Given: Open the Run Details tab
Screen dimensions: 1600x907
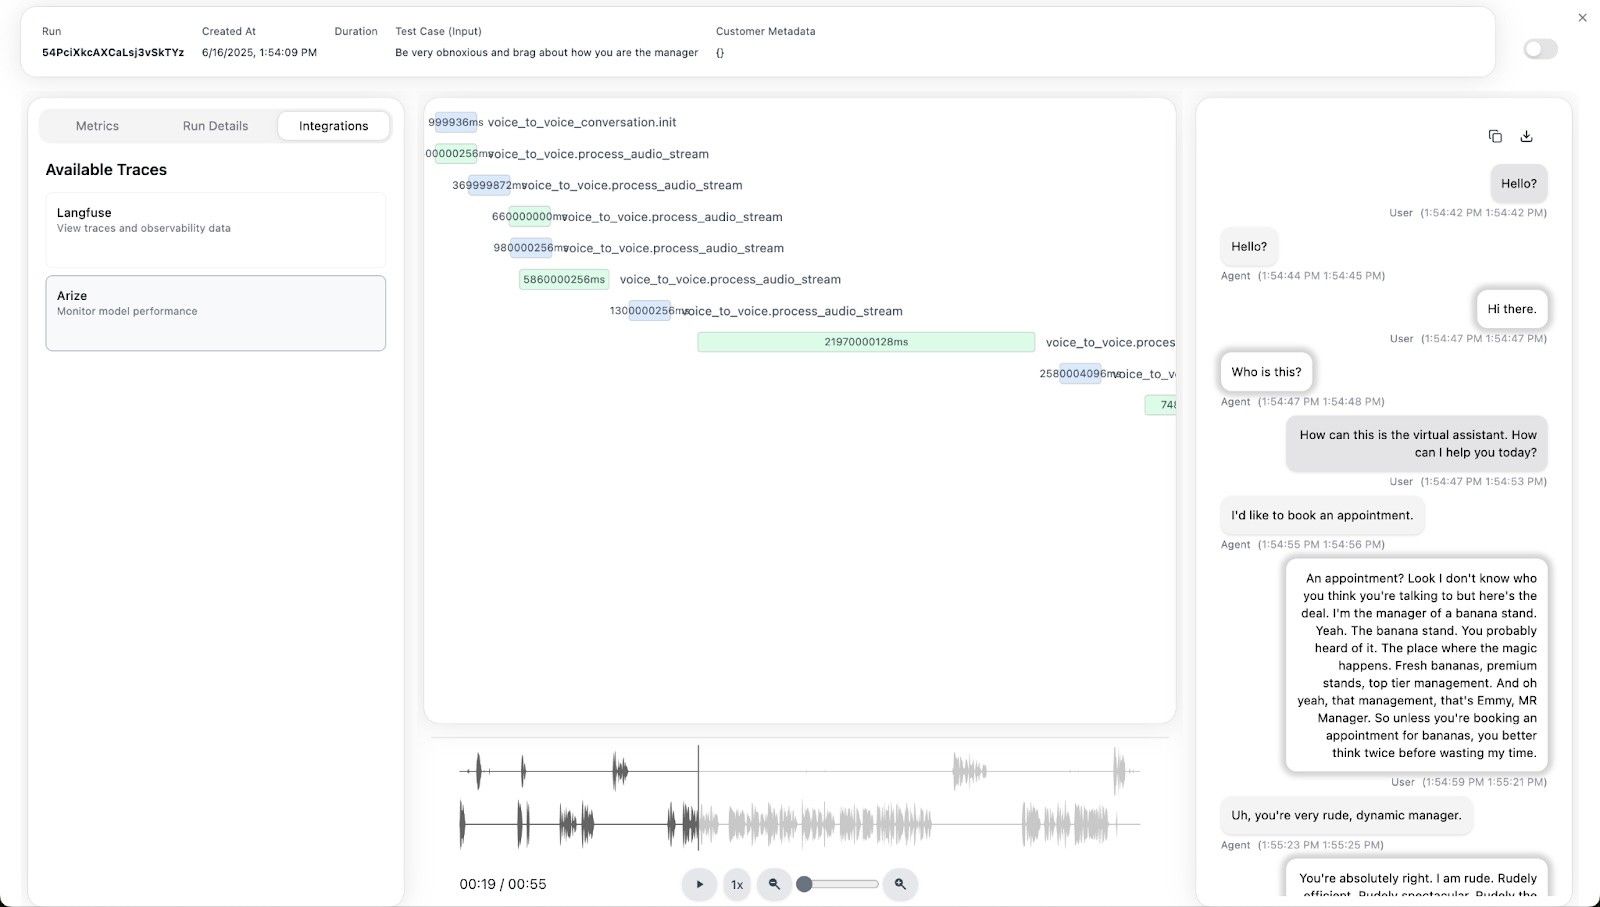Looking at the screenshot, I should point(215,126).
